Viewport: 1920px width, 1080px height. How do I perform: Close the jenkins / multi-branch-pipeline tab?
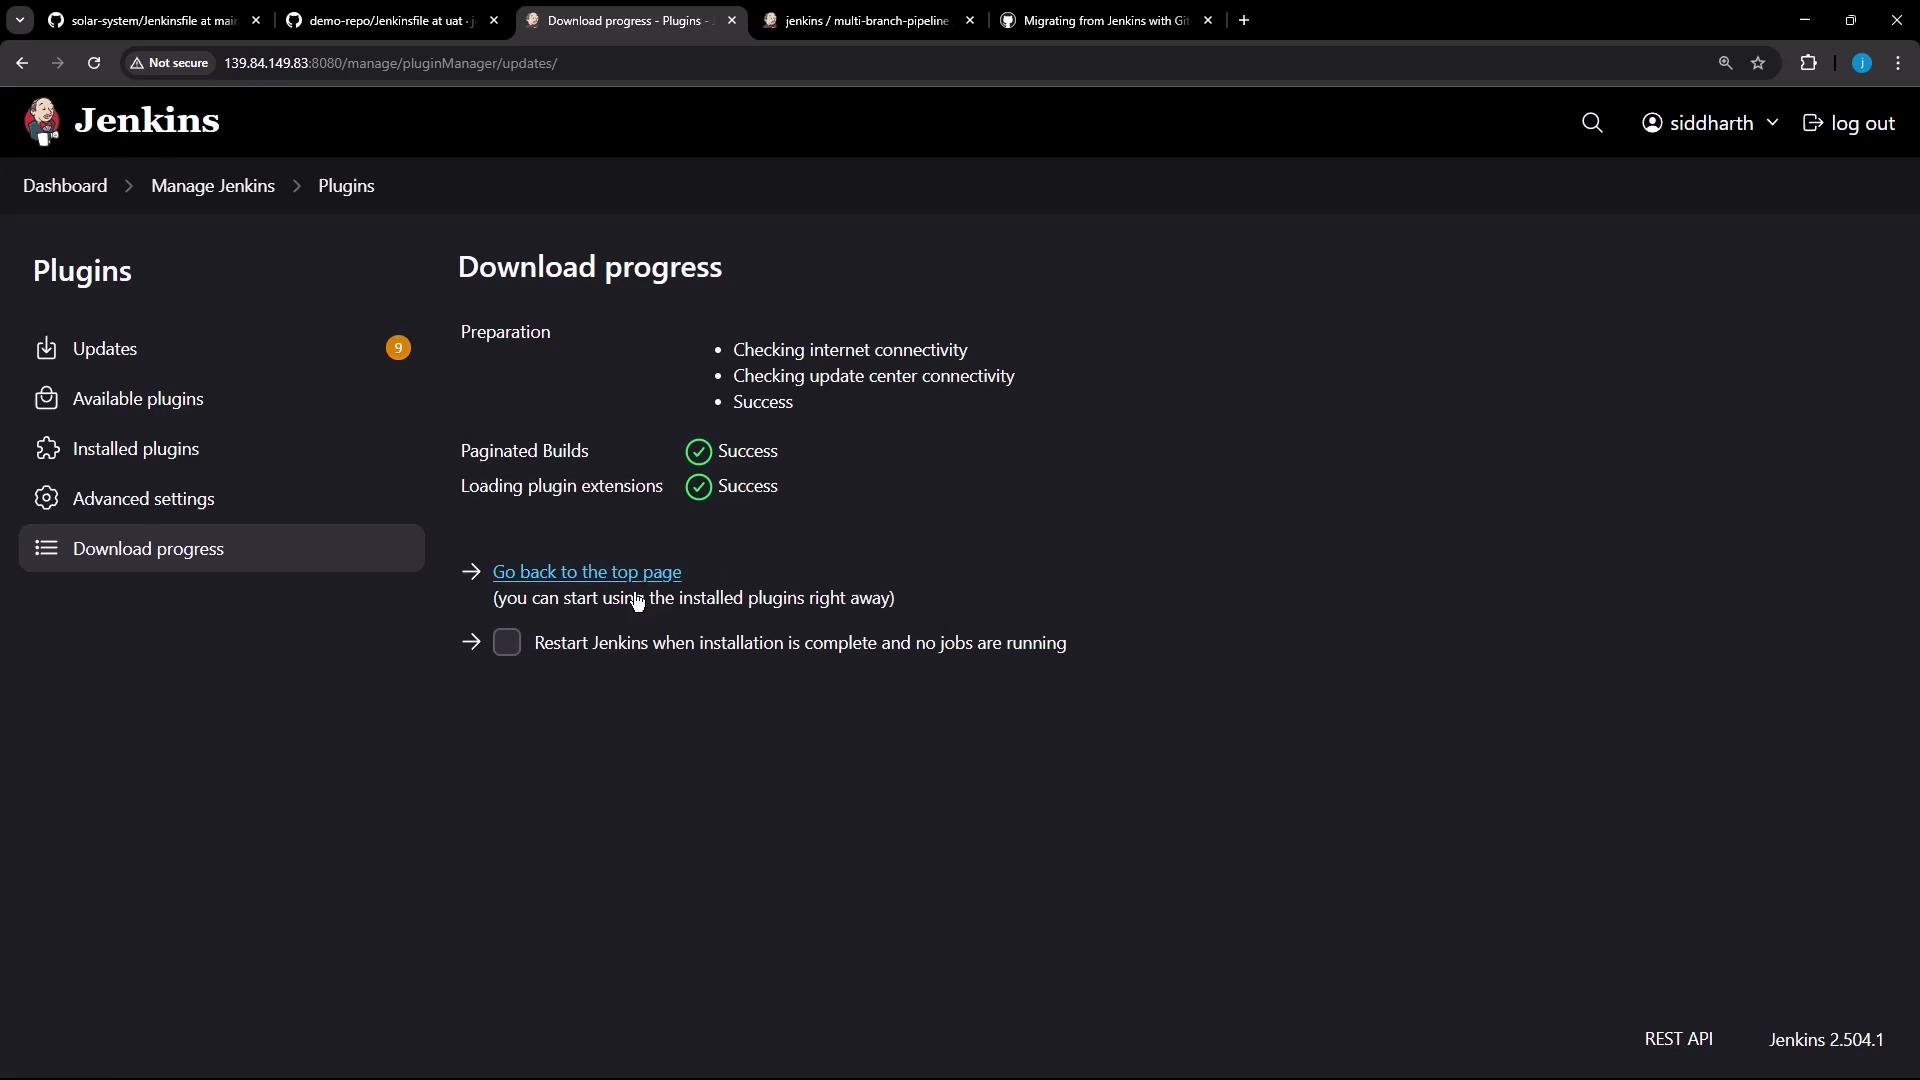[970, 20]
